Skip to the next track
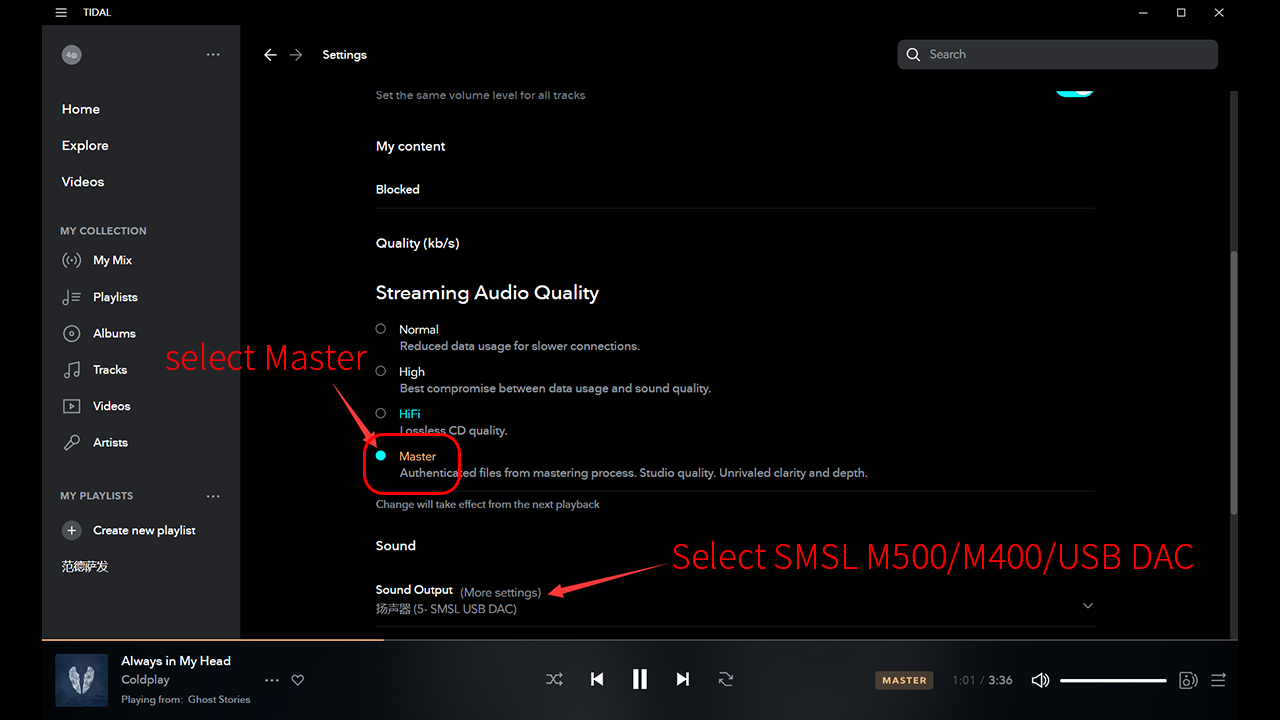The width and height of the screenshot is (1280, 720). (682, 680)
